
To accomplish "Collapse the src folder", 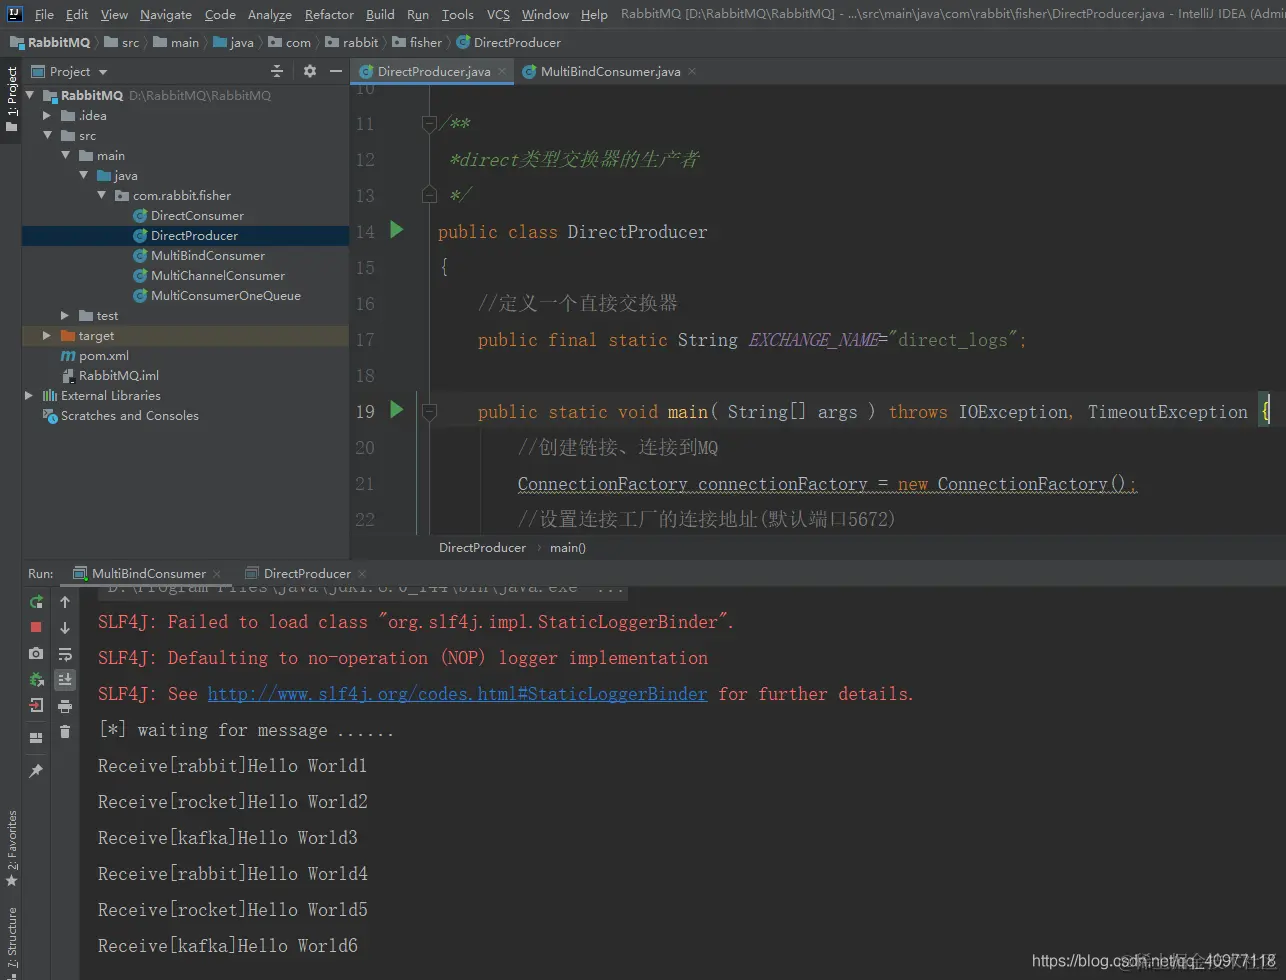I will coord(47,135).
